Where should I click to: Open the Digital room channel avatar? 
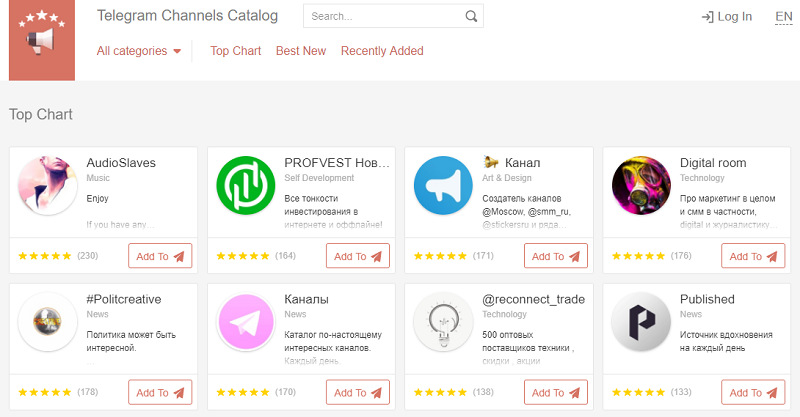point(642,186)
